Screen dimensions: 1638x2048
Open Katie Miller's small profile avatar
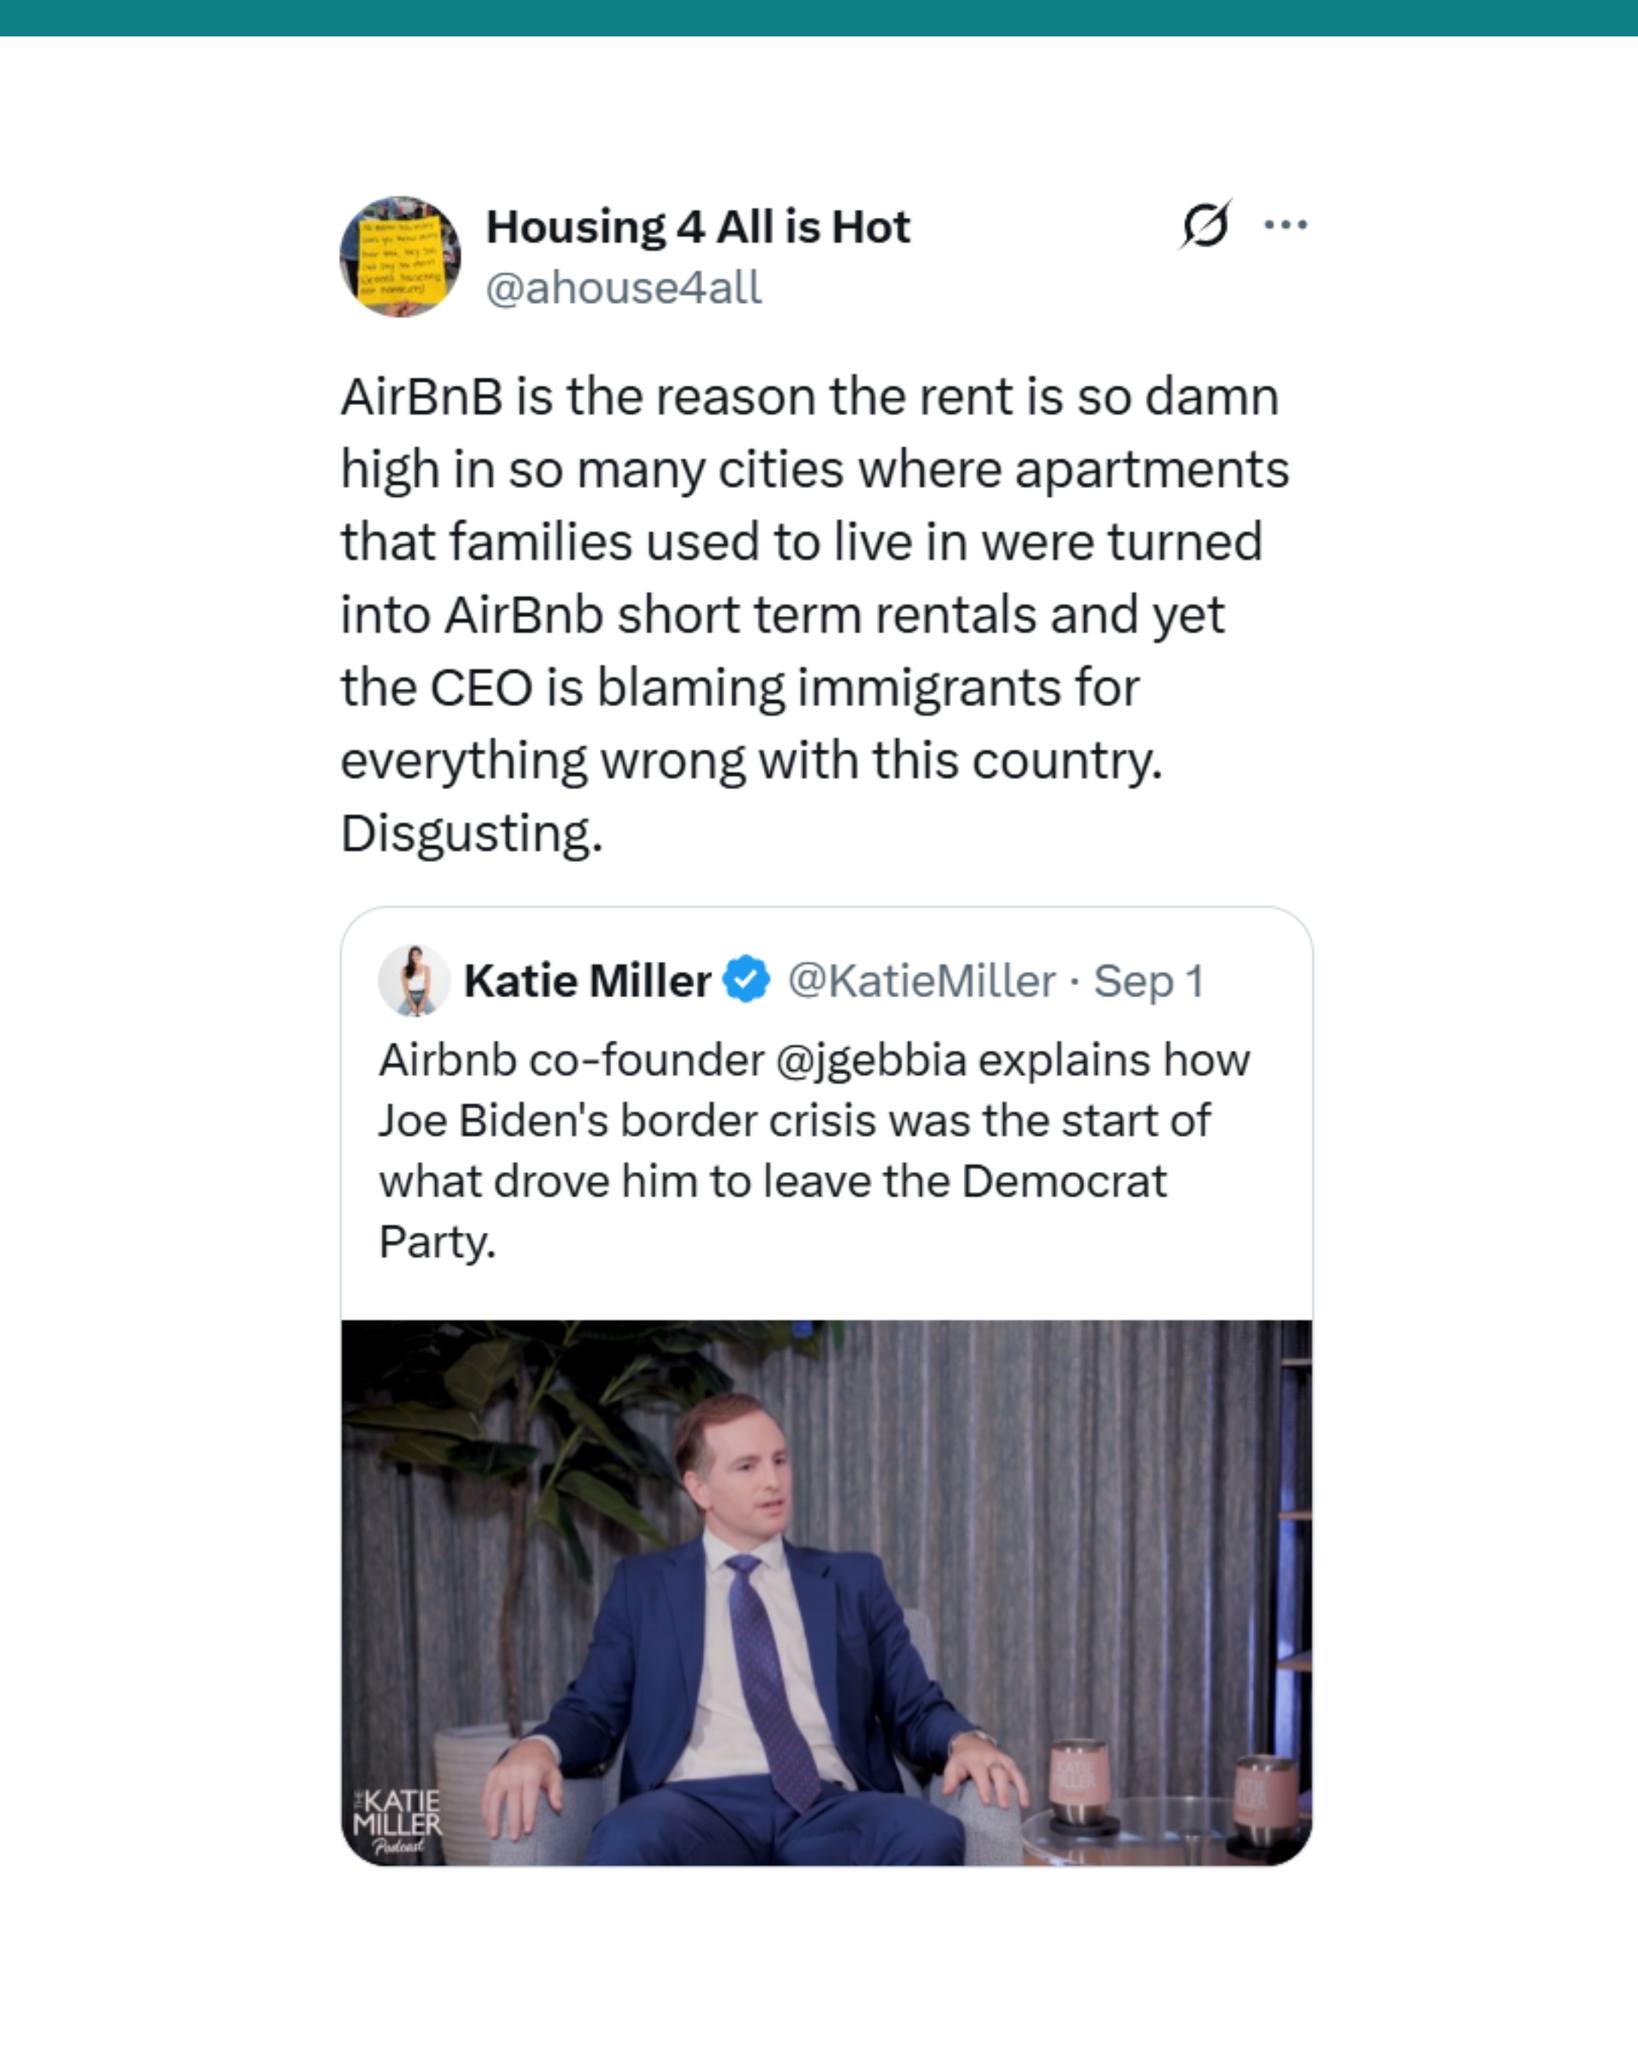tap(413, 980)
